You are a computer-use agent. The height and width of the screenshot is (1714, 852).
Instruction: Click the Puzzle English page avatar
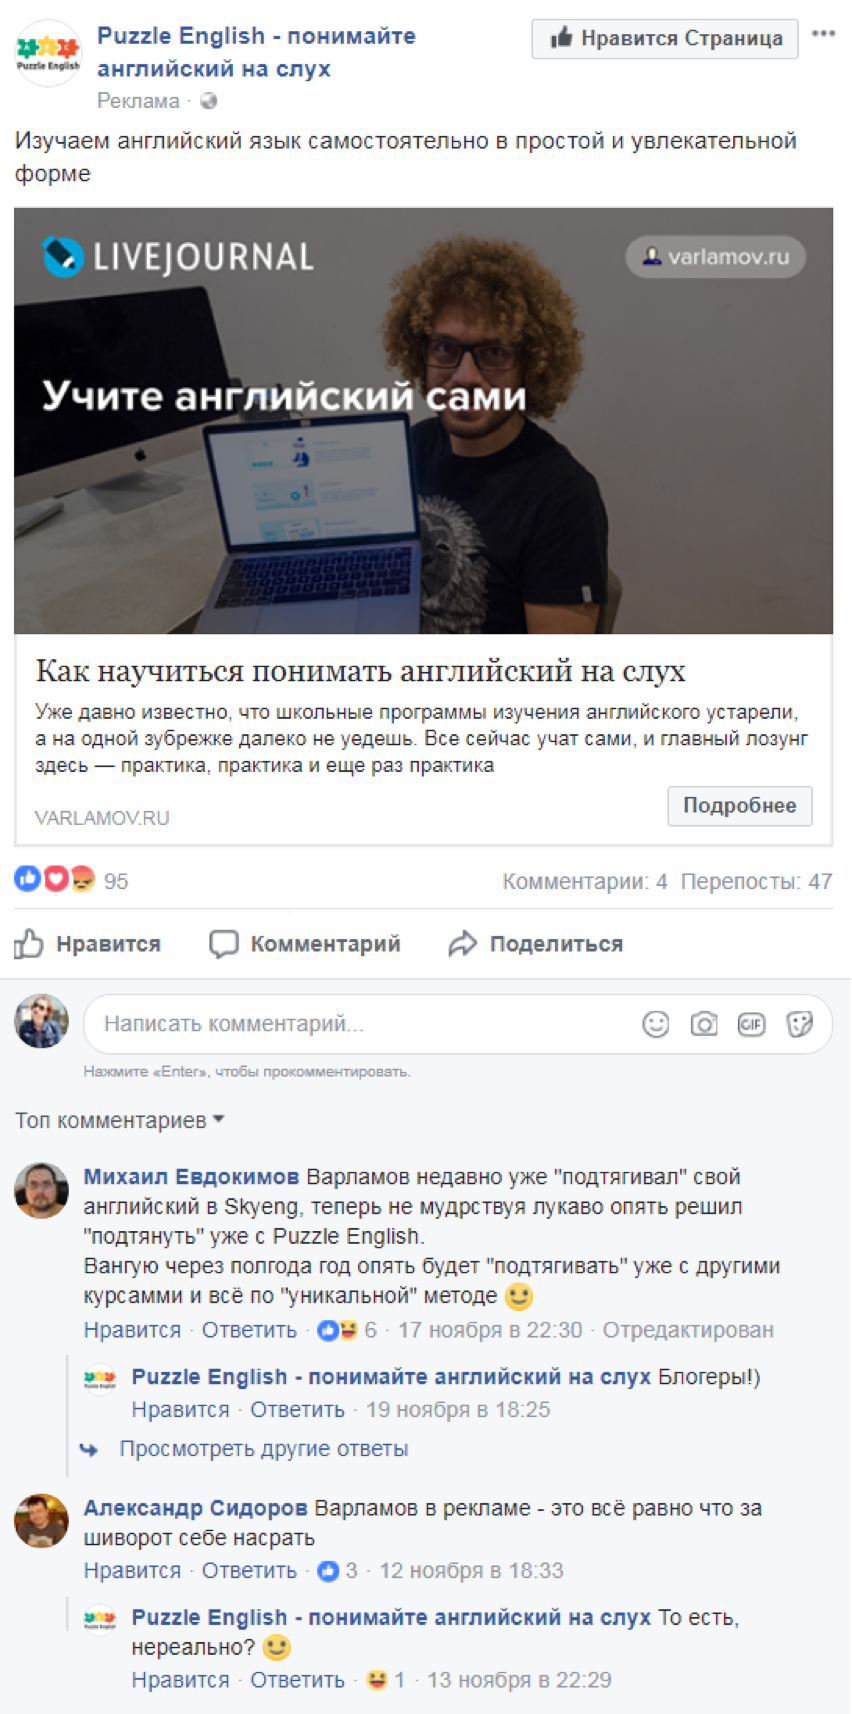click(x=48, y=52)
